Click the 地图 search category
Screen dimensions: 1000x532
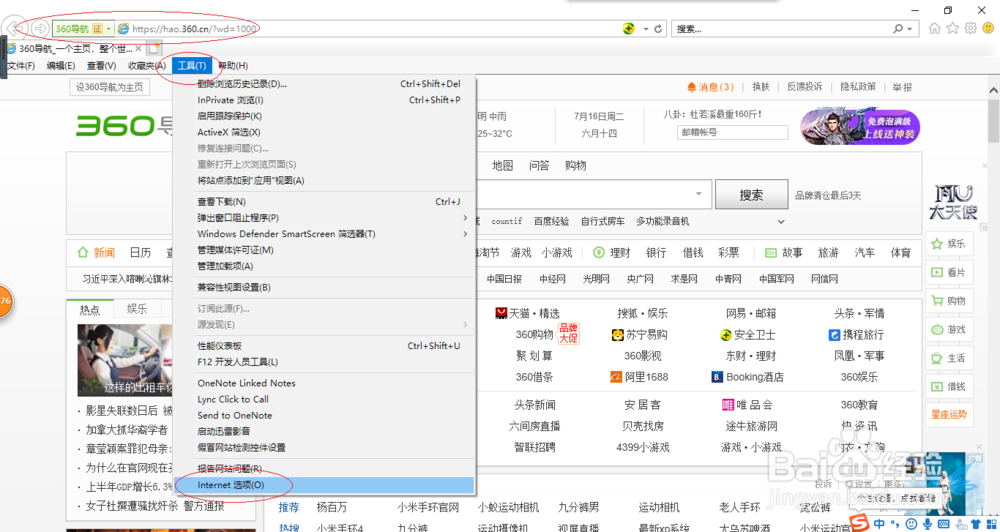tap(503, 166)
